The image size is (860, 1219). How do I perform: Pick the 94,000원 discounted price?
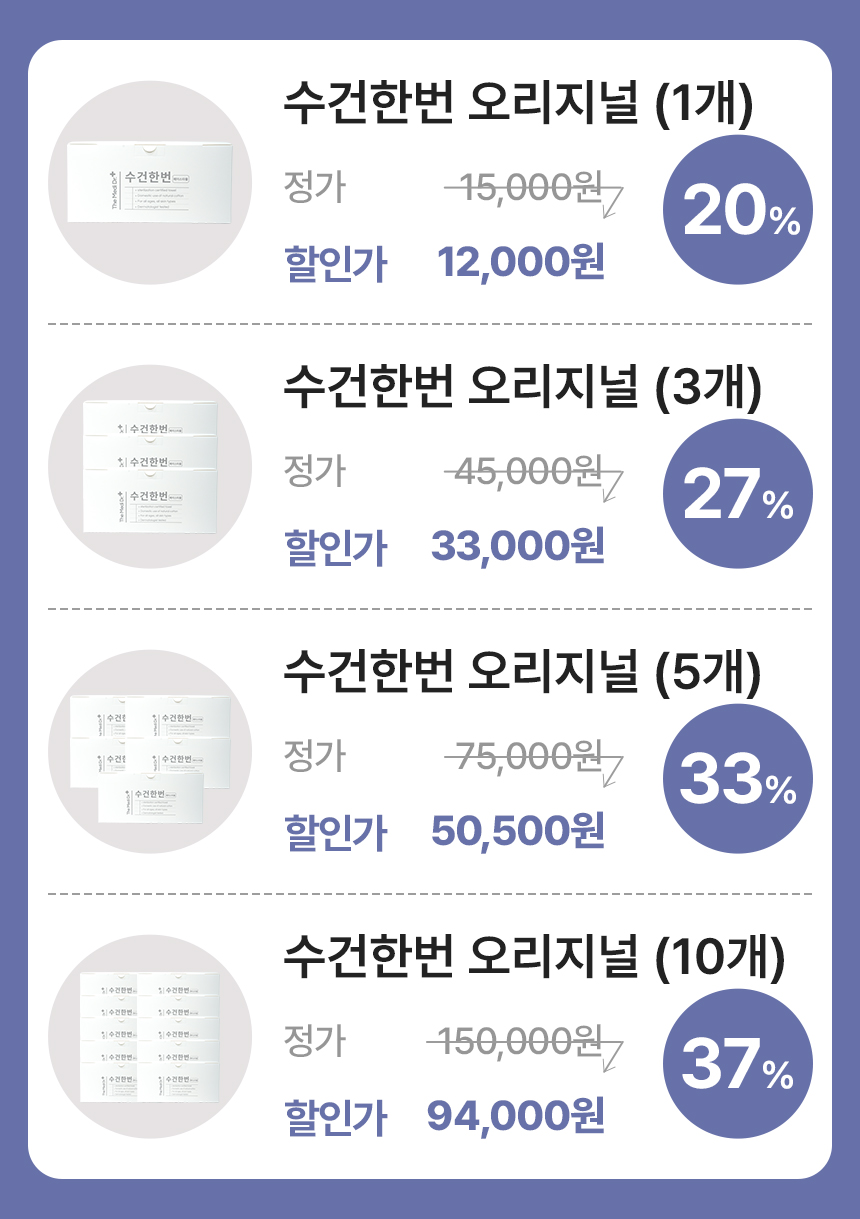coord(516,1115)
